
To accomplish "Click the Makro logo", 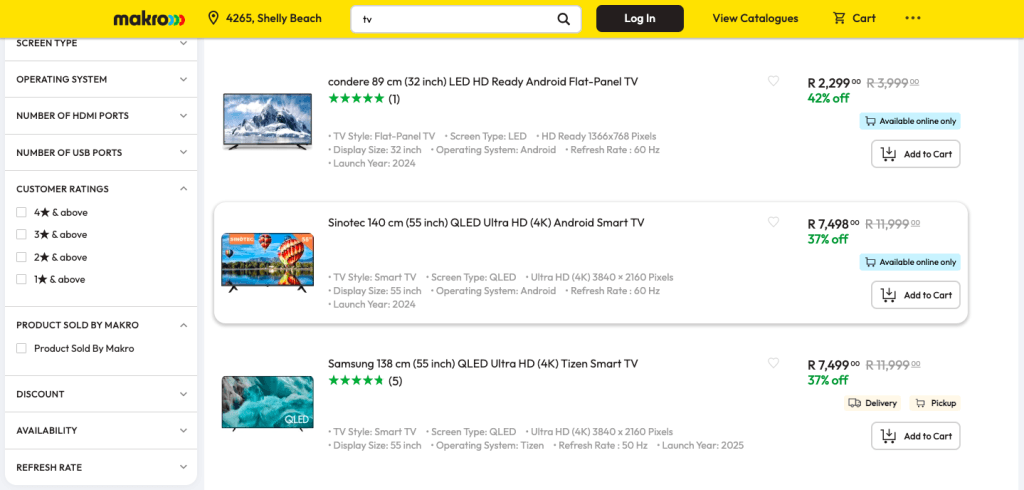I will point(149,18).
